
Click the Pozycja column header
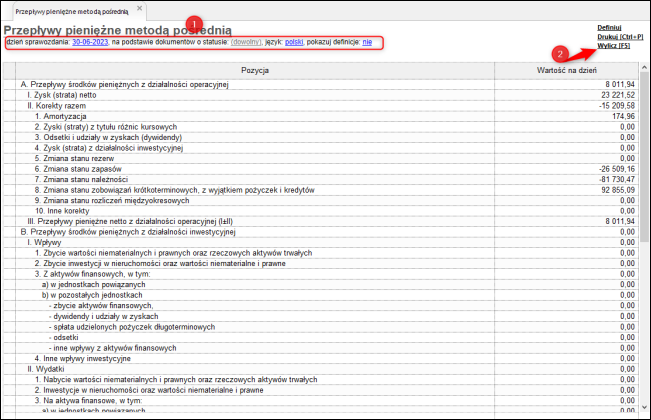255,71
